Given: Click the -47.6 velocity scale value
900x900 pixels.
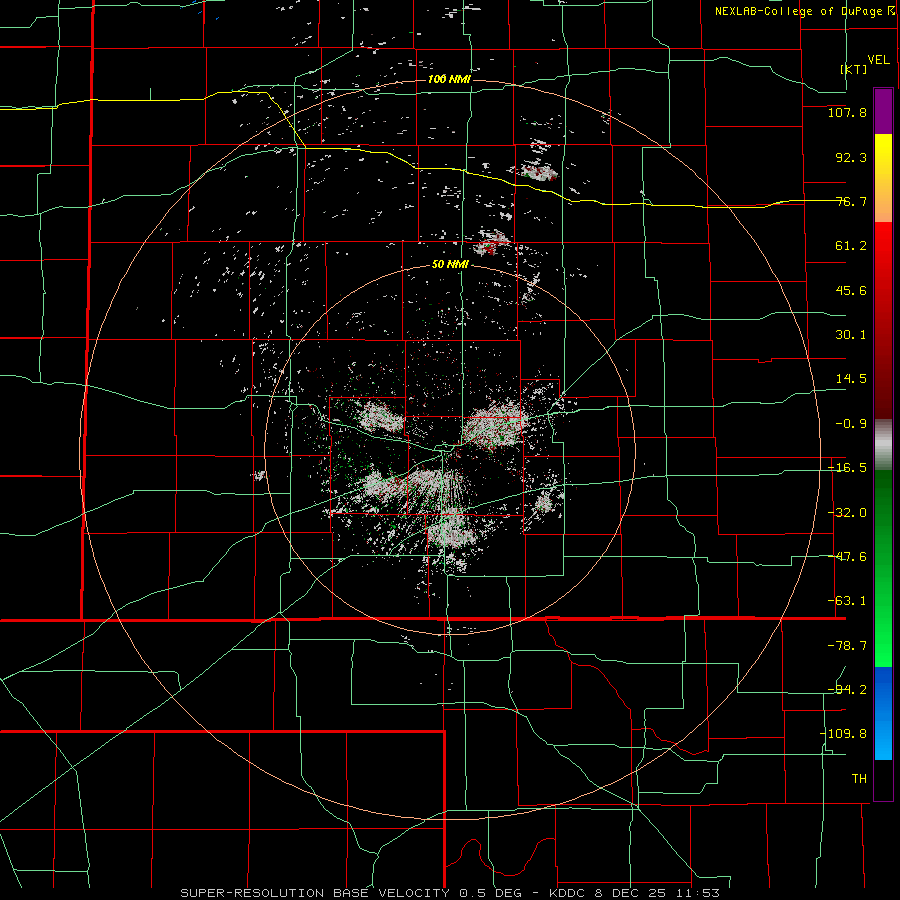Looking at the screenshot, I should point(847,557).
